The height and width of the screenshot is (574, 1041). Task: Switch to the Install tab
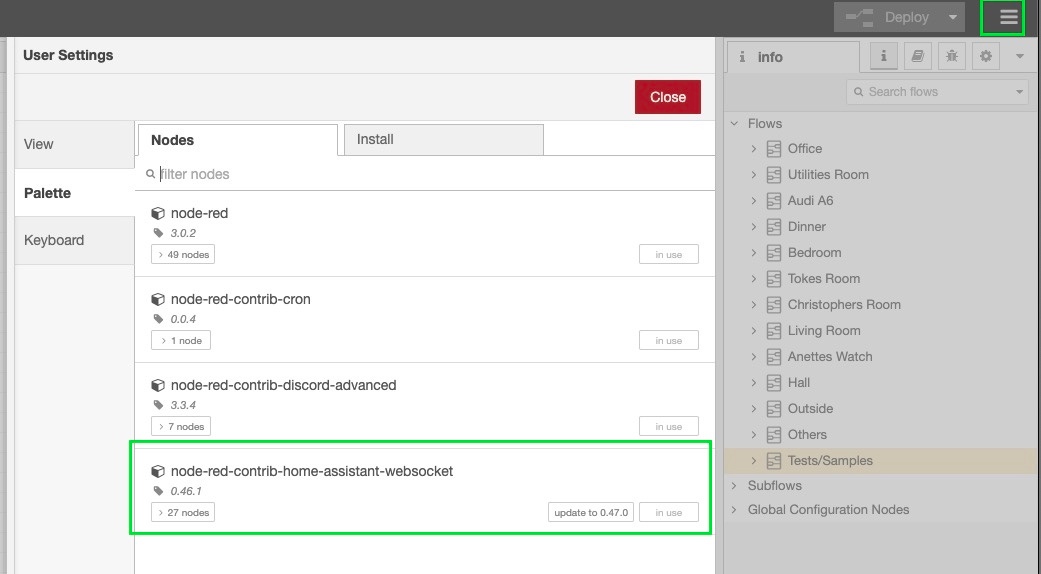click(x=443, y=140)
